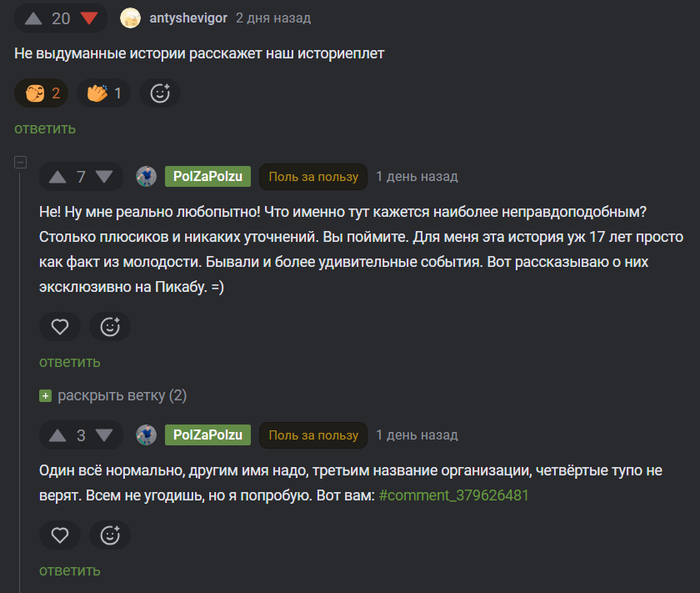Viewport: 700px width, 593px height.
Task: Open antyshevigor user profile link
Action: pyautogui.click(x=188, y=18)
